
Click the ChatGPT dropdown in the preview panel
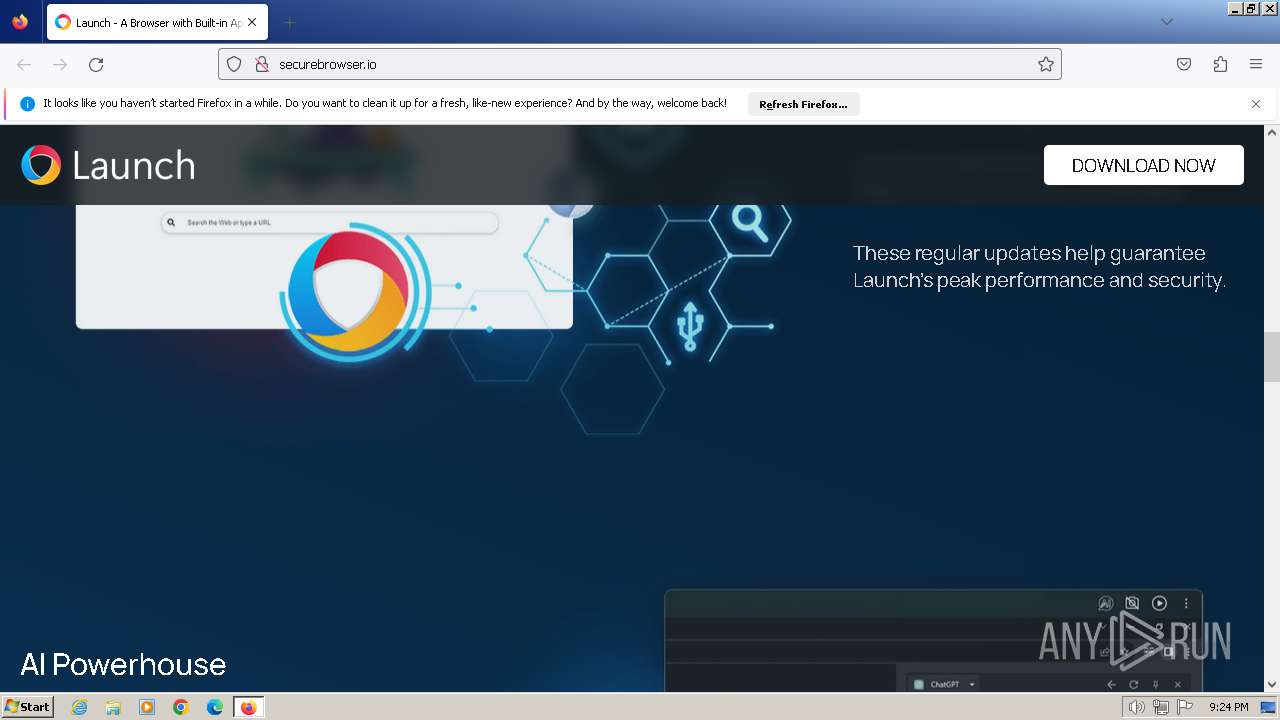(x=945, y=684)
